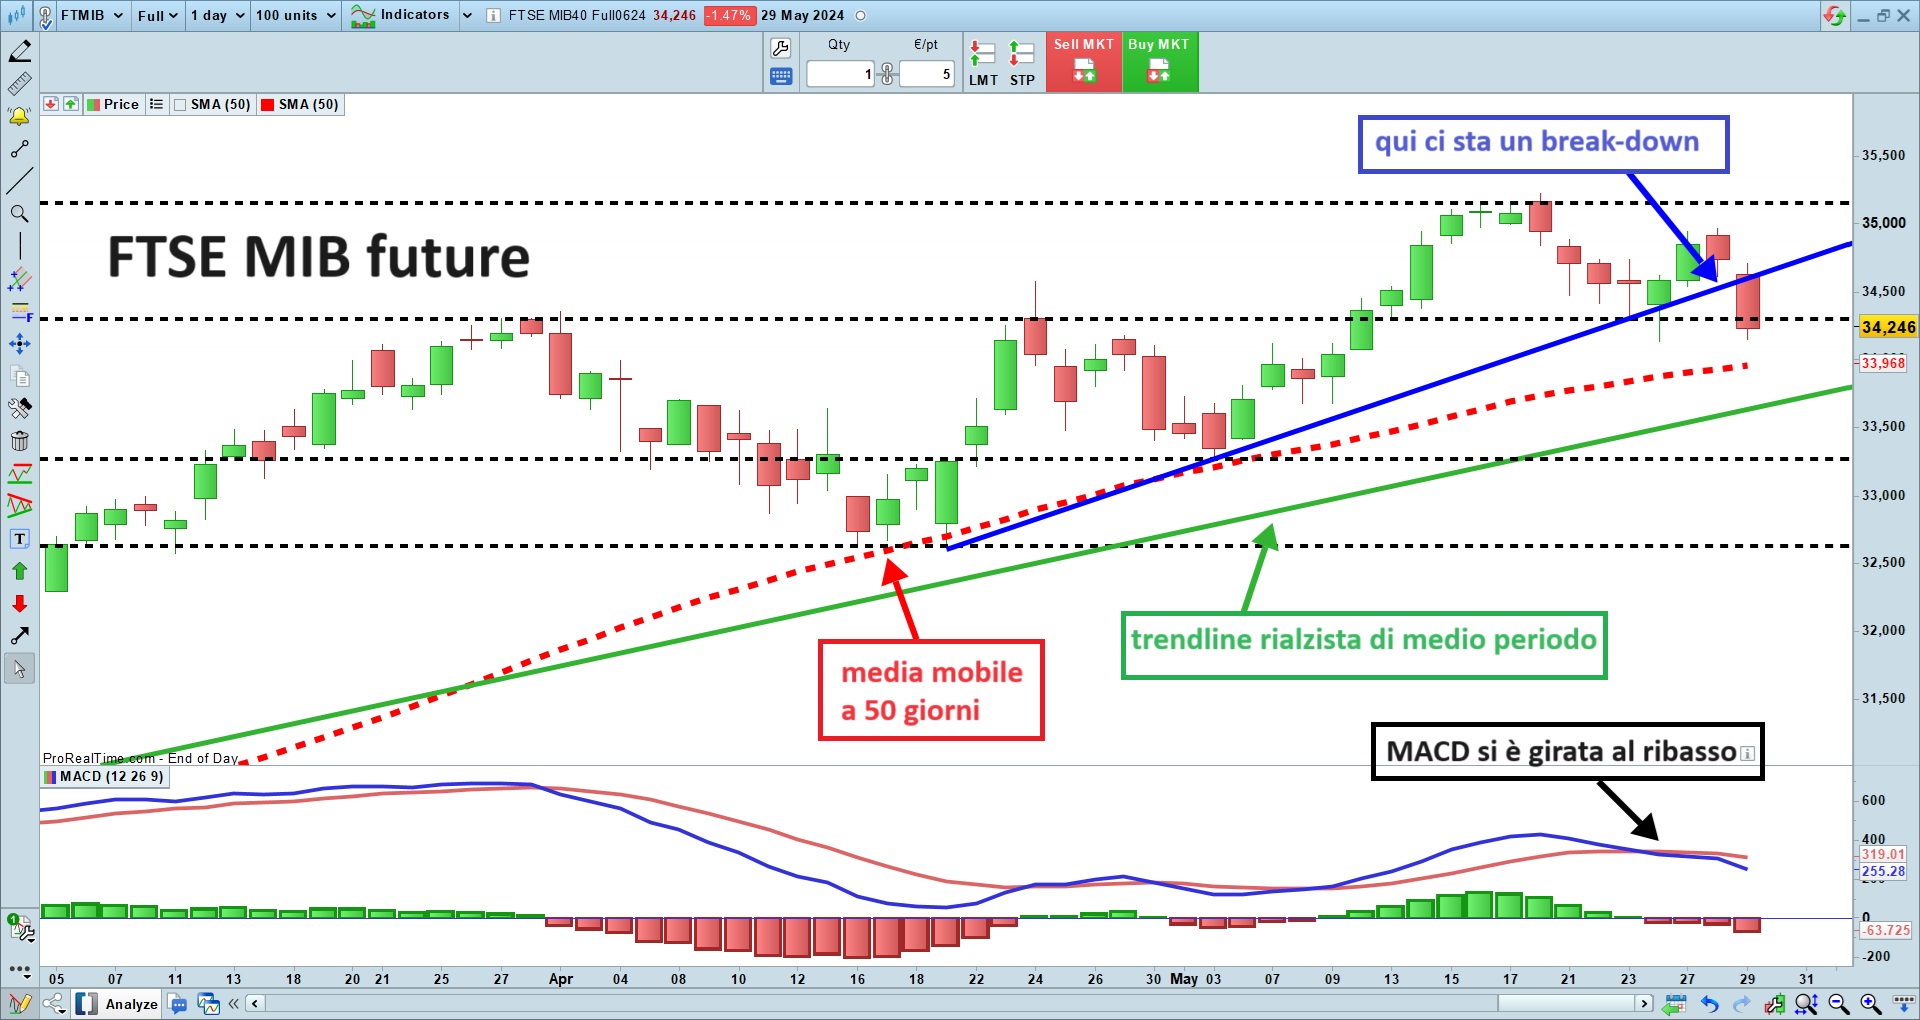1920x1020 pixels.
Task: Click the calendar go-to-date icon
Action: point(1675,1004)
